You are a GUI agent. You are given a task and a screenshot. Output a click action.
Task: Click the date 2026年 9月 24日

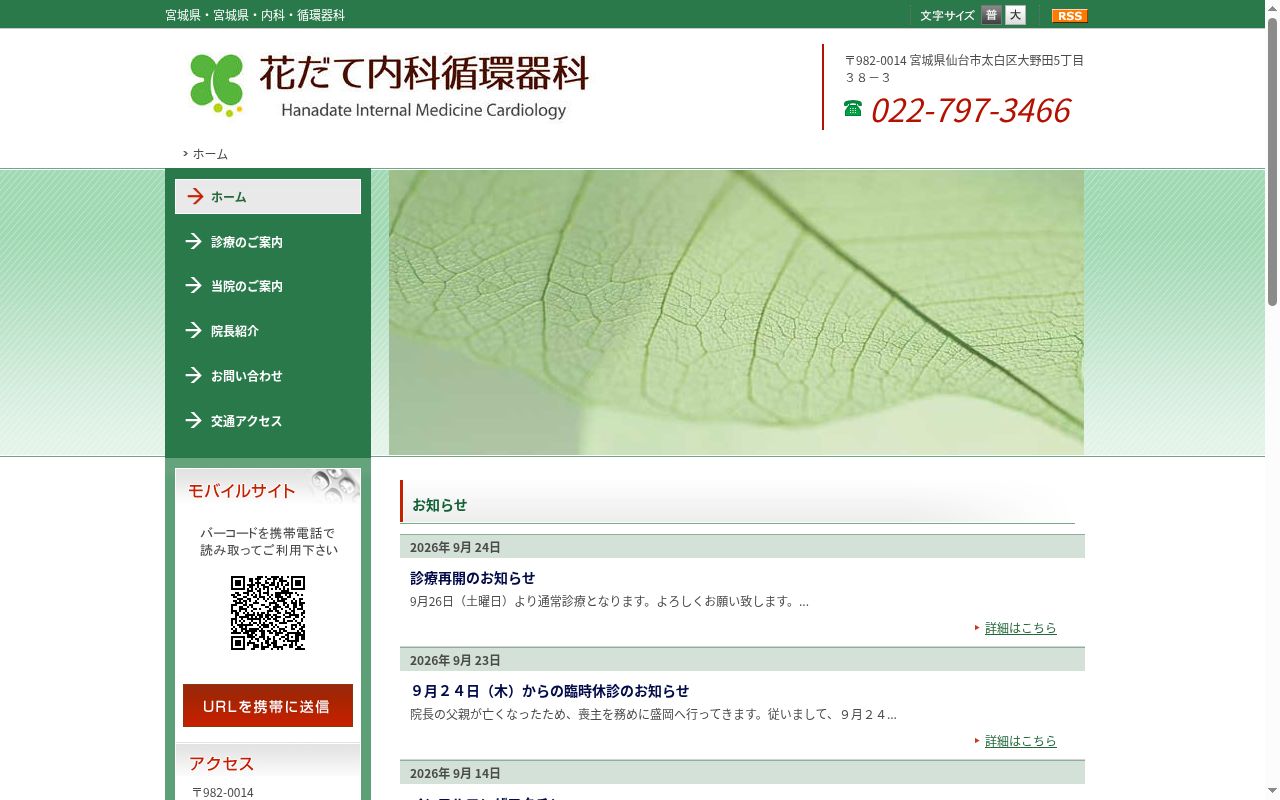tap(455, 547)
